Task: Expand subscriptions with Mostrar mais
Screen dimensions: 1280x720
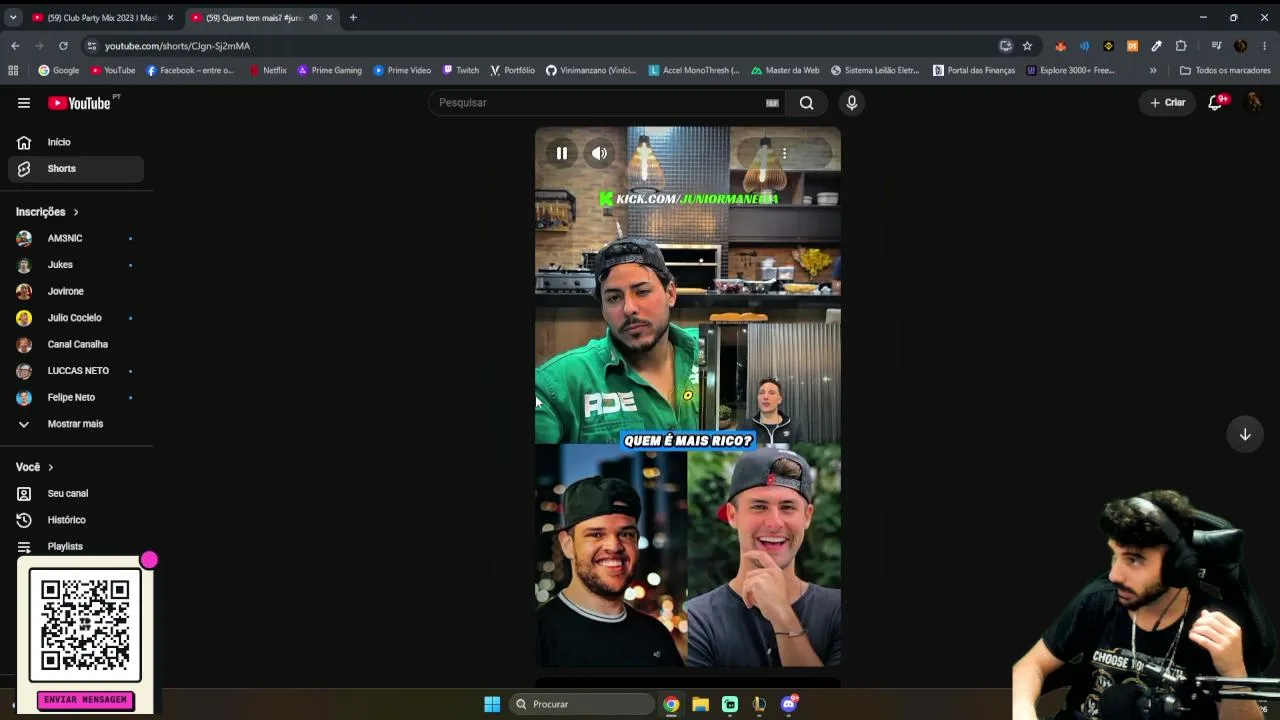Action: pos(75,424)
